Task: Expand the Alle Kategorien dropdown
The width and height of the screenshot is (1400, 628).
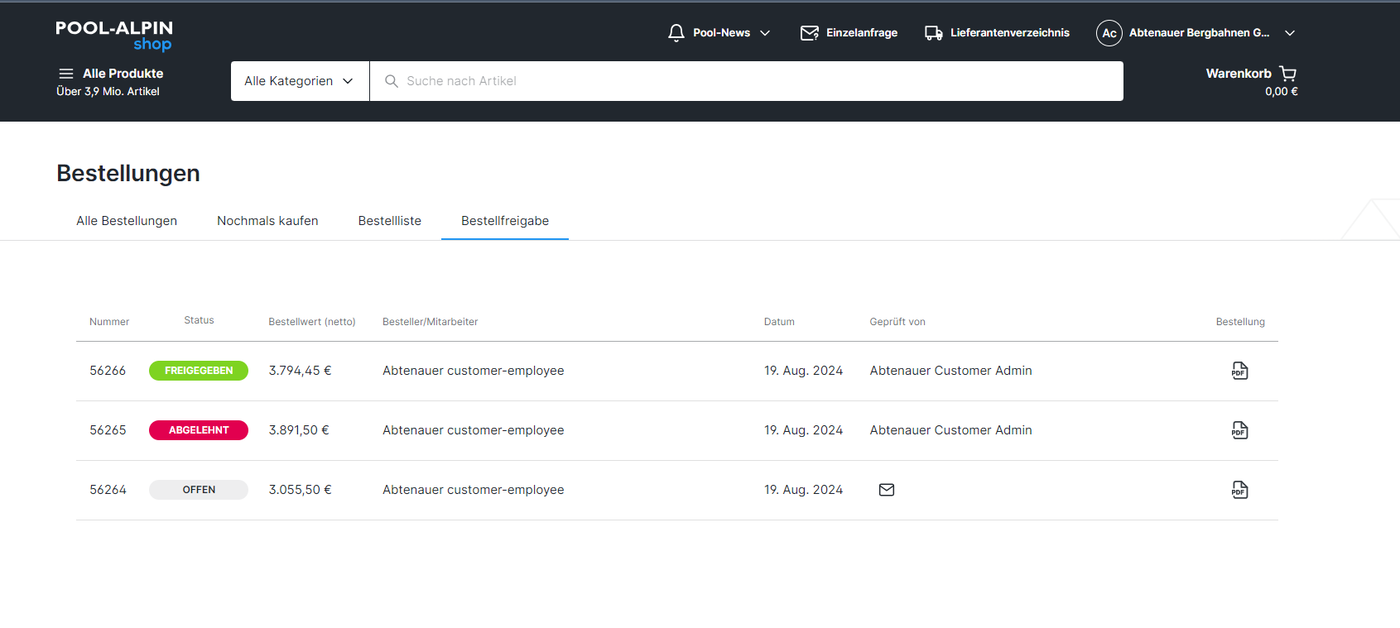Action: 299,81
